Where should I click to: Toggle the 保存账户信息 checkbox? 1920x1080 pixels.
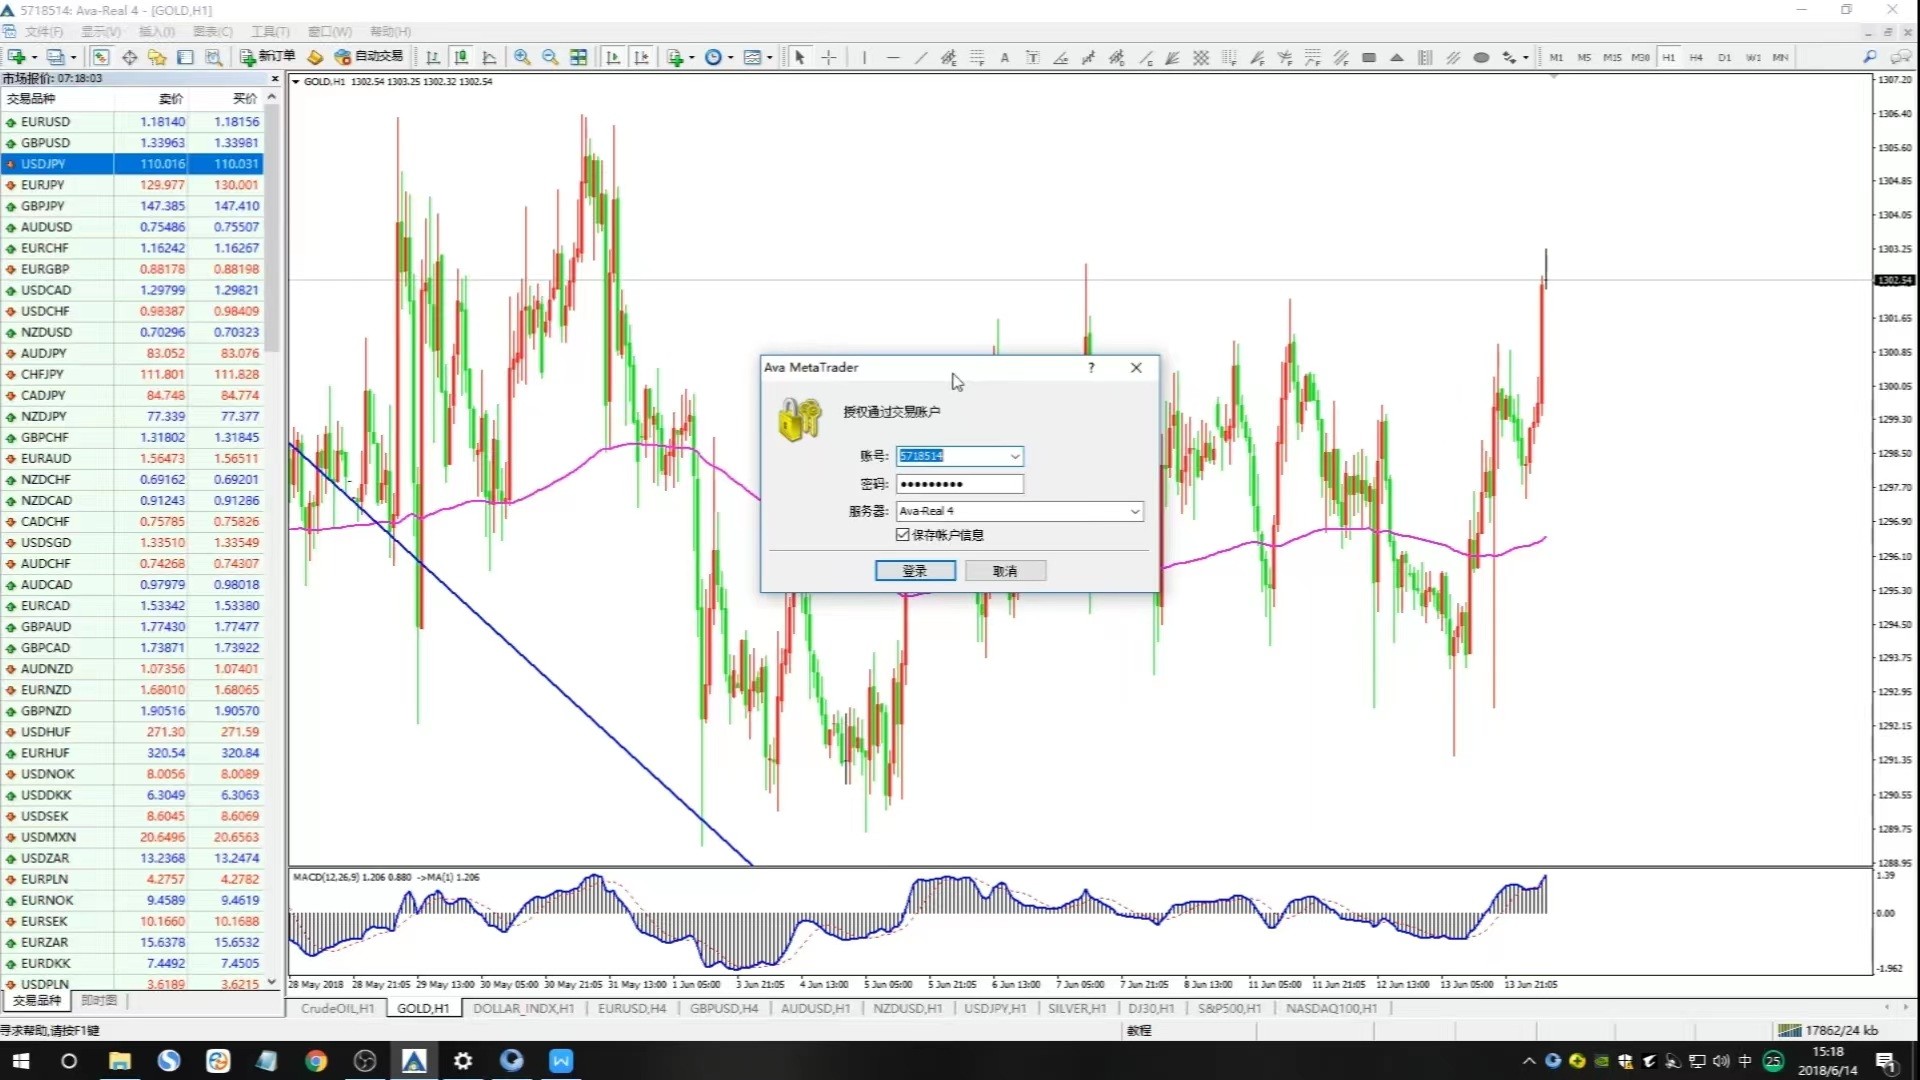click(903, 535)
